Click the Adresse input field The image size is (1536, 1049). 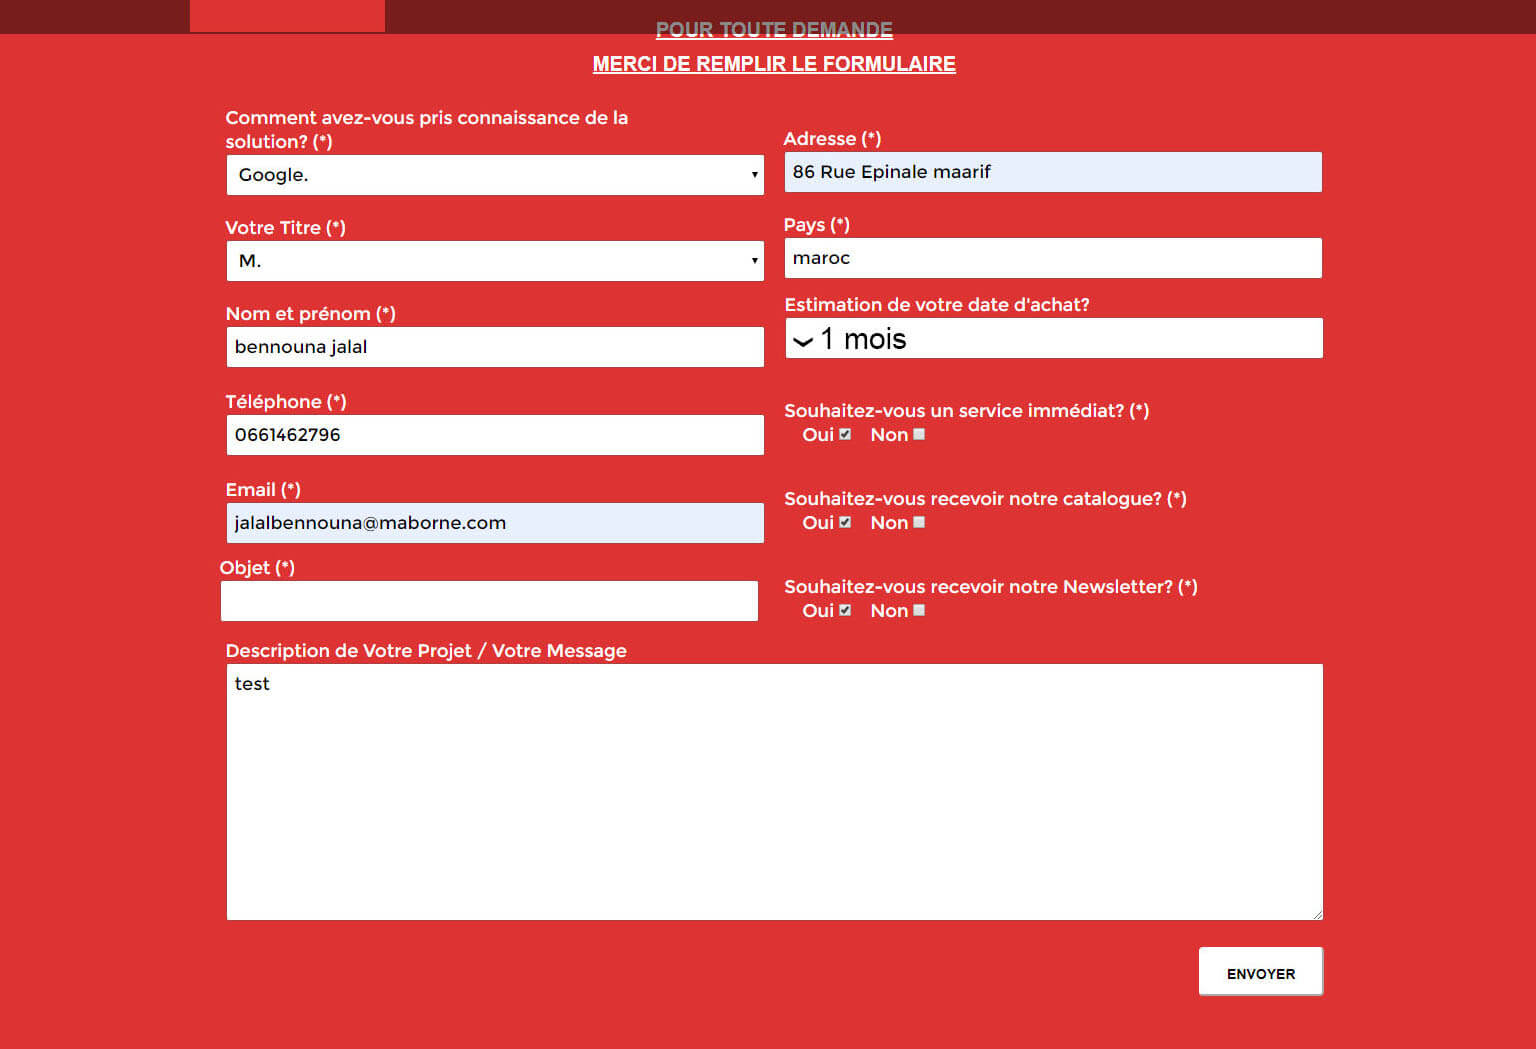(x=1053, y=172)
